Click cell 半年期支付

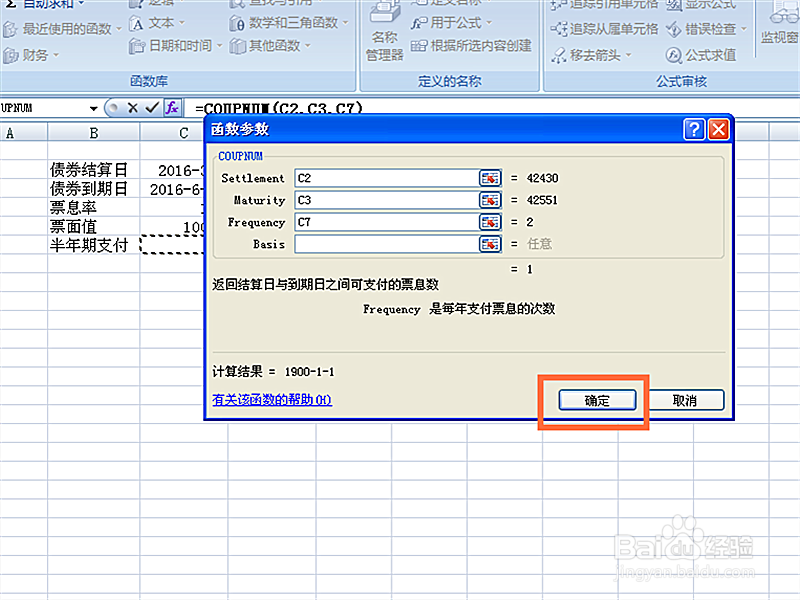[94, 245]
